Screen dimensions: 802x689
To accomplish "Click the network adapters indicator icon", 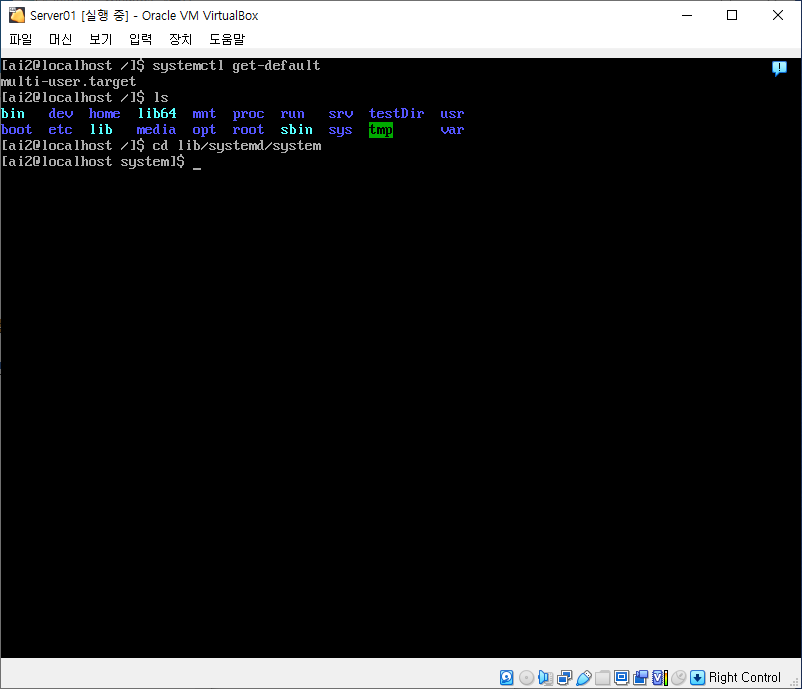I will (x=564, y=677).
